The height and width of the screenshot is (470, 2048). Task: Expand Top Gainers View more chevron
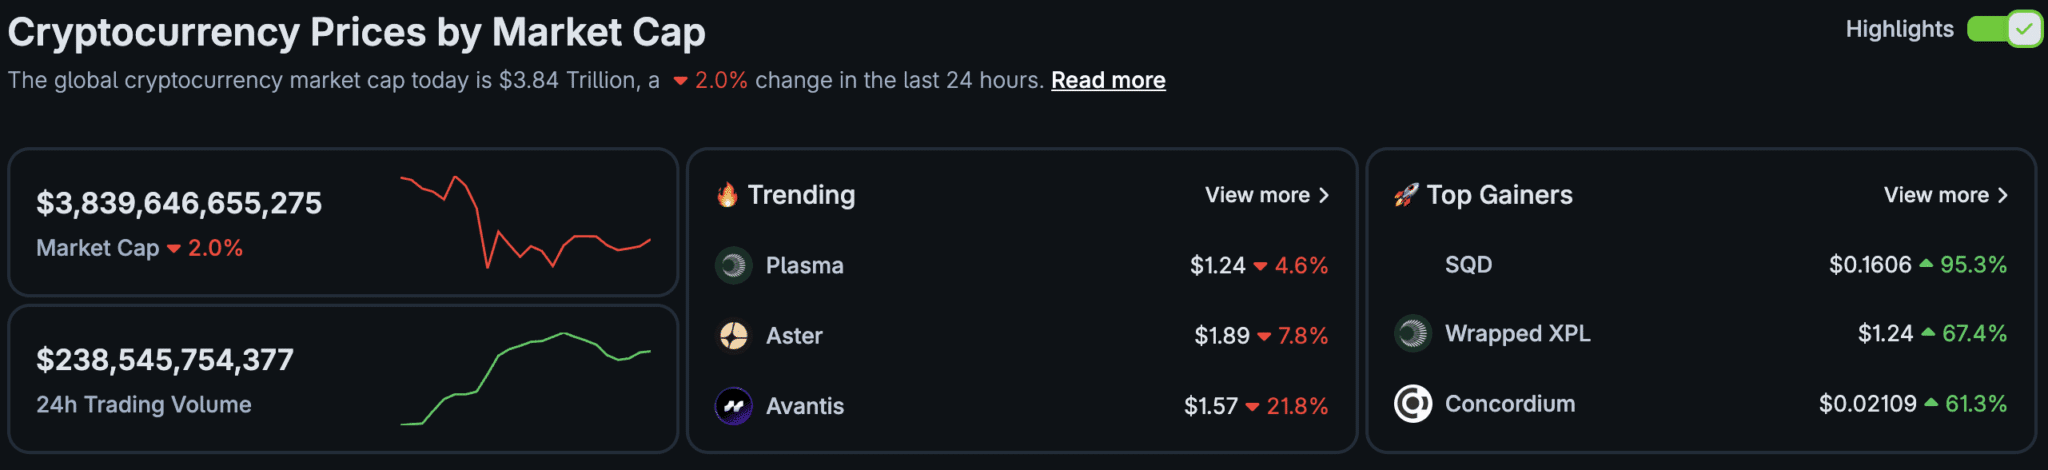tap(2002, 195)
